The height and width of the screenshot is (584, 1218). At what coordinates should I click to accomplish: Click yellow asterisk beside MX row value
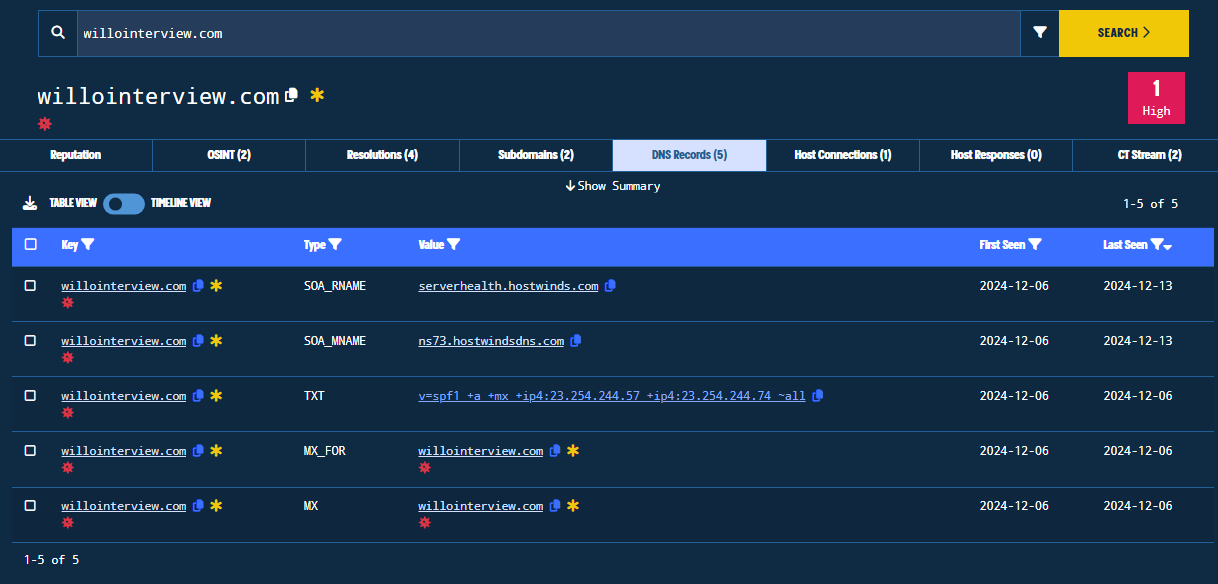[573, 506]
